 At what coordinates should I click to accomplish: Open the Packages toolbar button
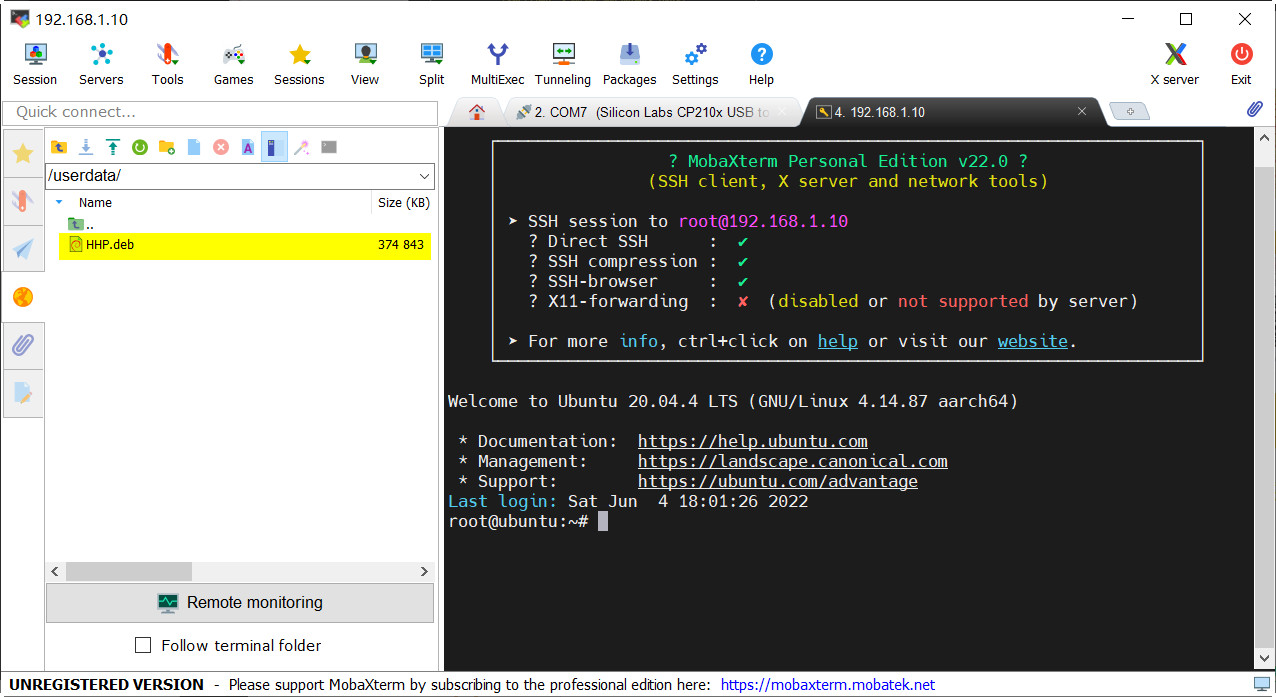pos(629,65)
